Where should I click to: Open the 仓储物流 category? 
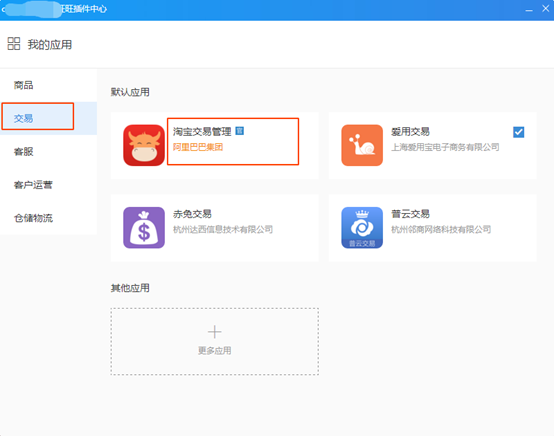pyautogui.click(x=48, y=218)
